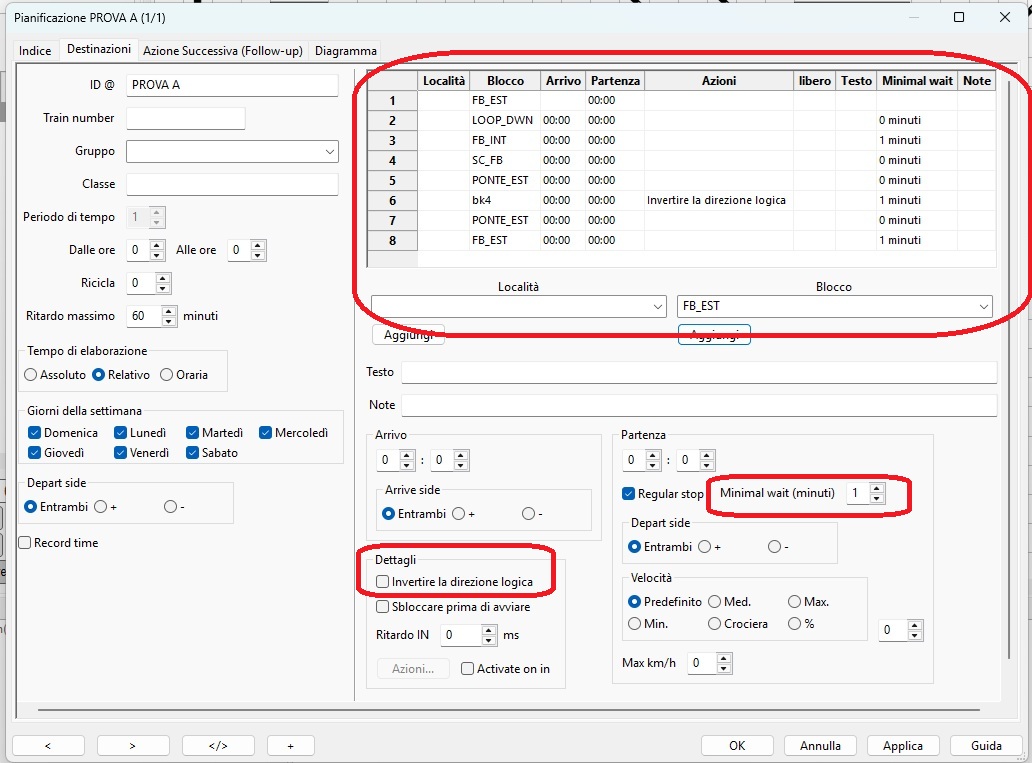Decrease the Max km/h spinner value
This screenshot has width=1032, height=763.
click(x=725, y=668)
